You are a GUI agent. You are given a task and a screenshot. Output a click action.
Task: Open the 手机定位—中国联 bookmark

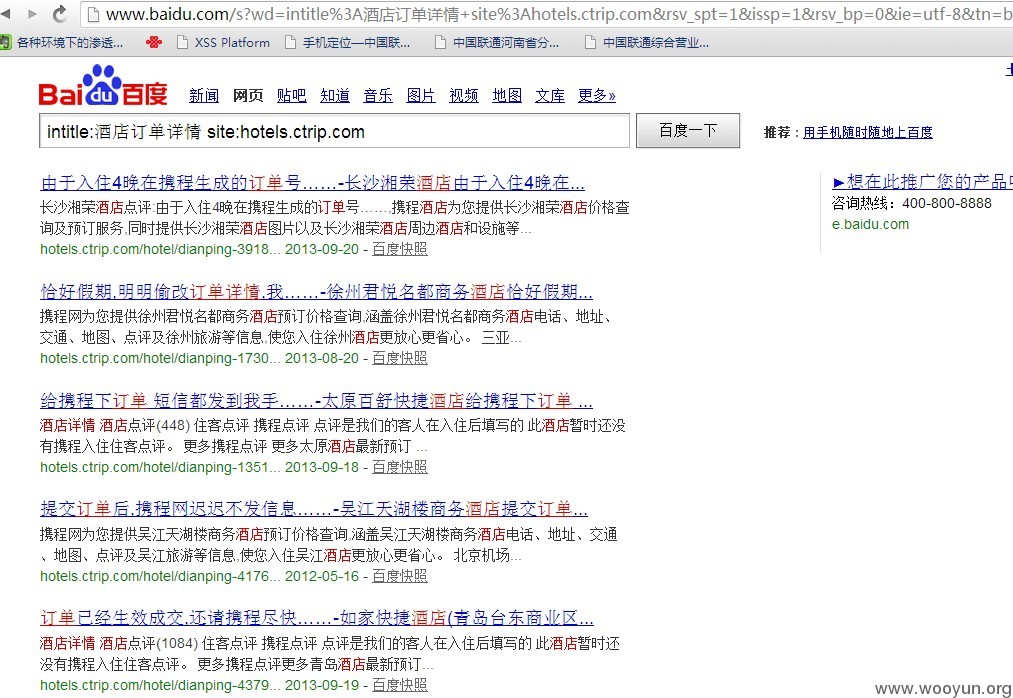point(348,43)
